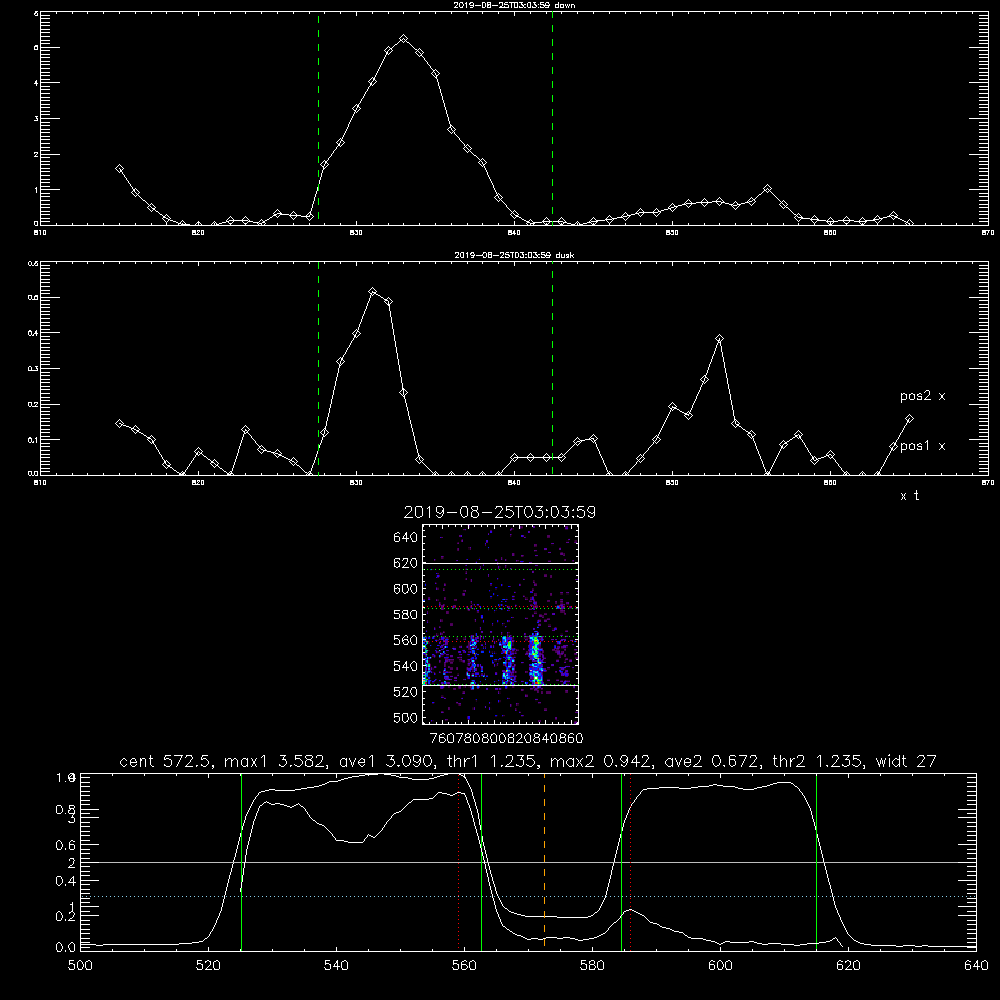Viewport: 1000px width, 1000px height.
Task: Click the last diamond data point of the dusk curve
Action: [x=909, y=418]
